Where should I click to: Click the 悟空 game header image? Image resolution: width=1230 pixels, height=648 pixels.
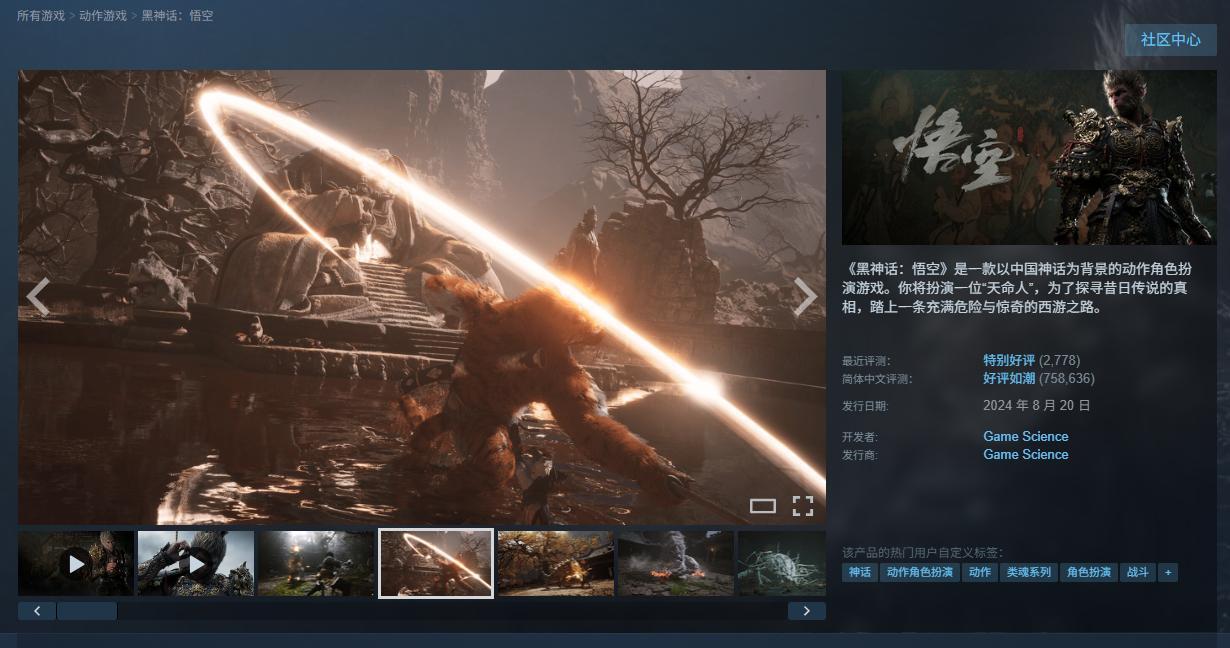1029,157
